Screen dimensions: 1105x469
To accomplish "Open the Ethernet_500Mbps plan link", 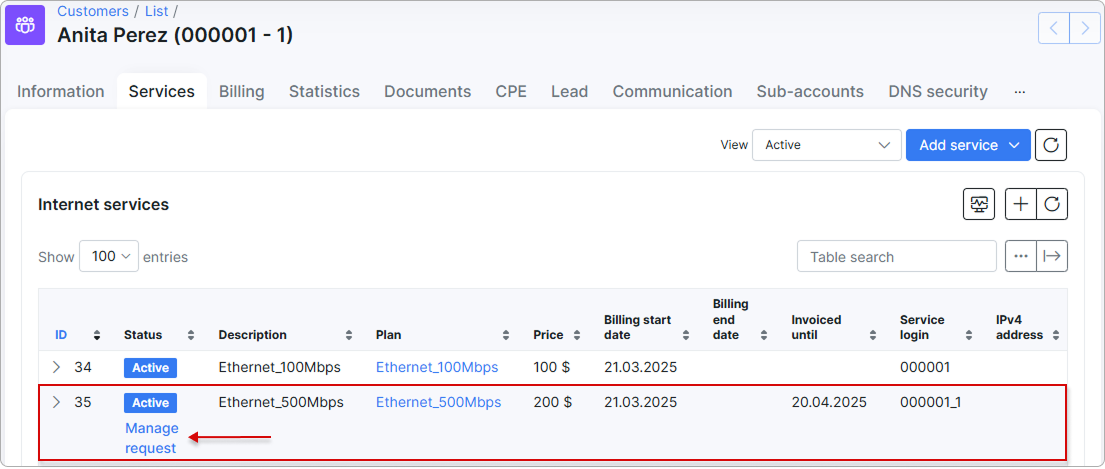I will coord(438,402).
